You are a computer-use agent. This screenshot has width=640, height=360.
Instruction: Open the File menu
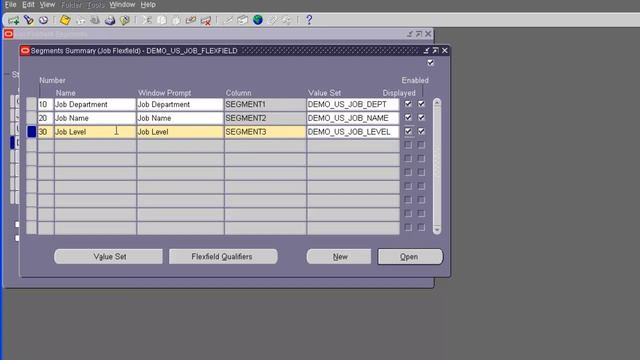tap(10, 4)
